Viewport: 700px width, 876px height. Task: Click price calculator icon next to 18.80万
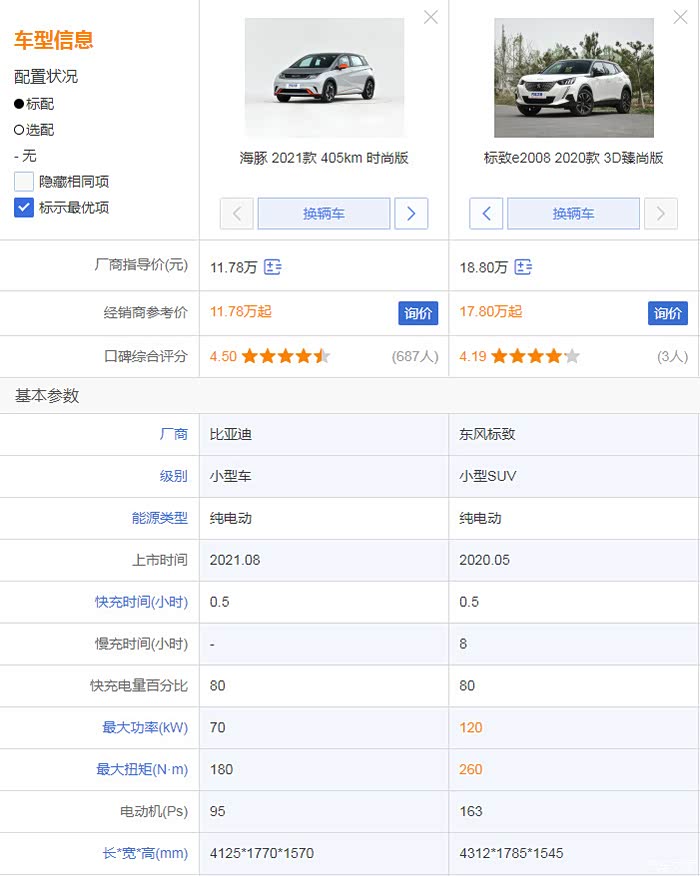522,267
